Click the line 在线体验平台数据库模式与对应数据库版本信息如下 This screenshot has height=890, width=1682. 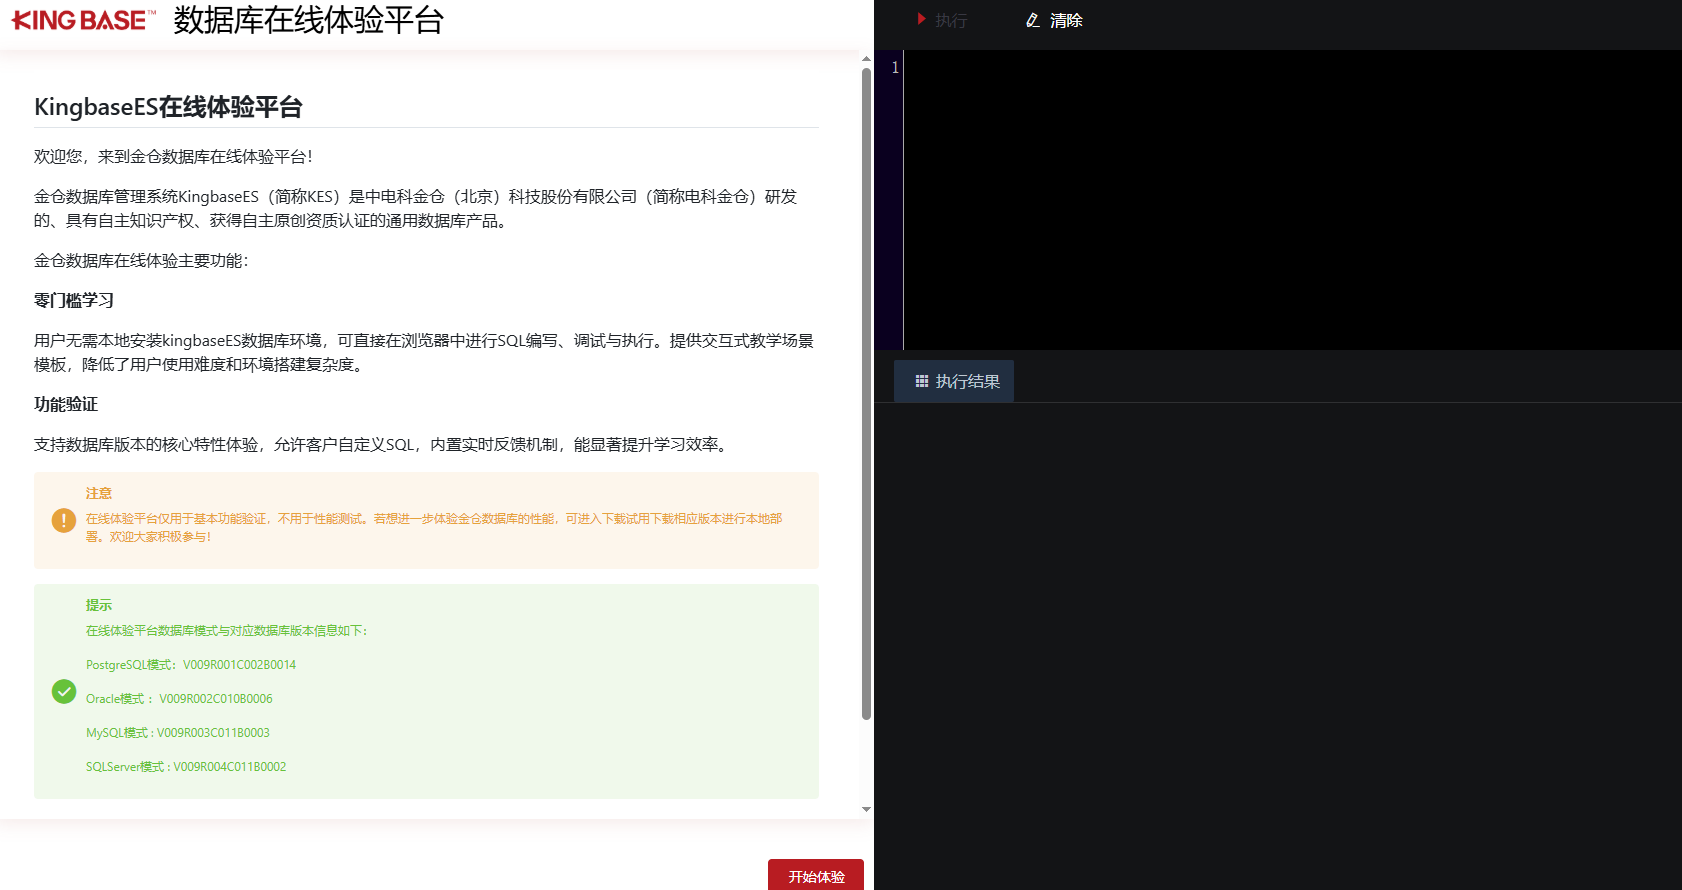coord(227,631)
